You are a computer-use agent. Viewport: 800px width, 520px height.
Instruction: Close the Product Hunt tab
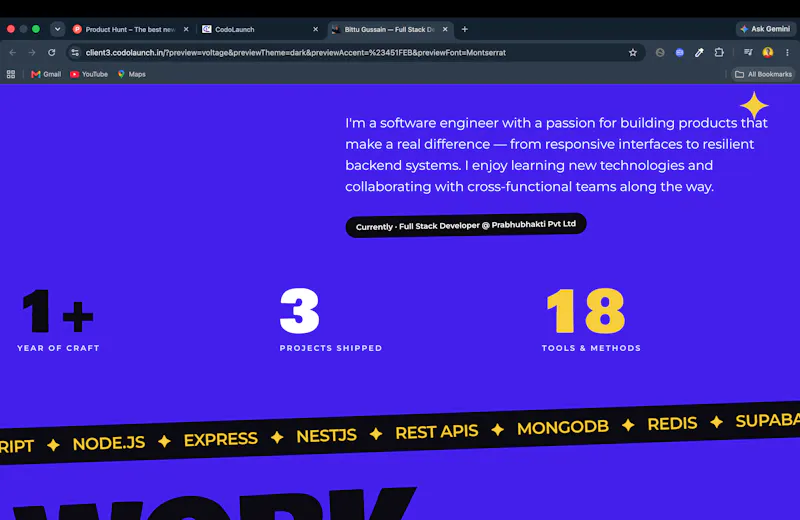point(186,30)
